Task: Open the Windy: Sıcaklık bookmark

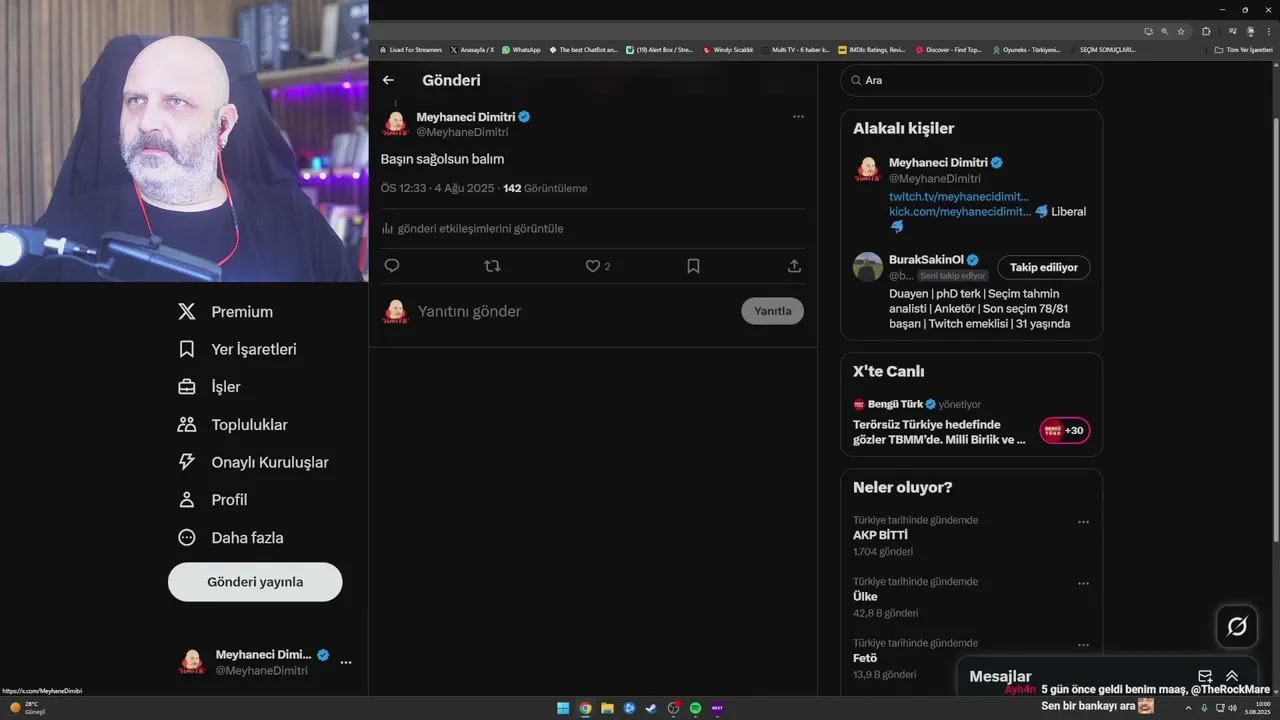Action: click(728, 49)
